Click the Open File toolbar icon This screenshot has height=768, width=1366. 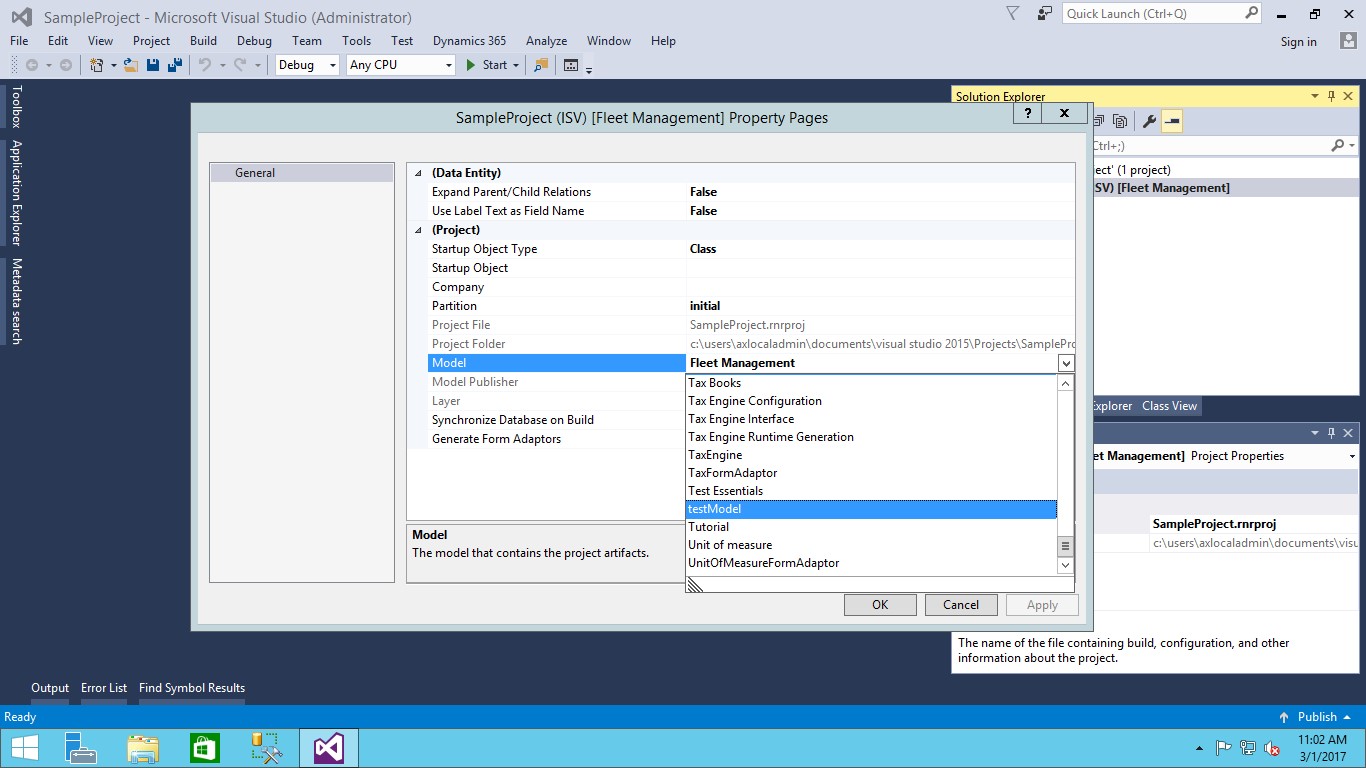tap(131, 65)
